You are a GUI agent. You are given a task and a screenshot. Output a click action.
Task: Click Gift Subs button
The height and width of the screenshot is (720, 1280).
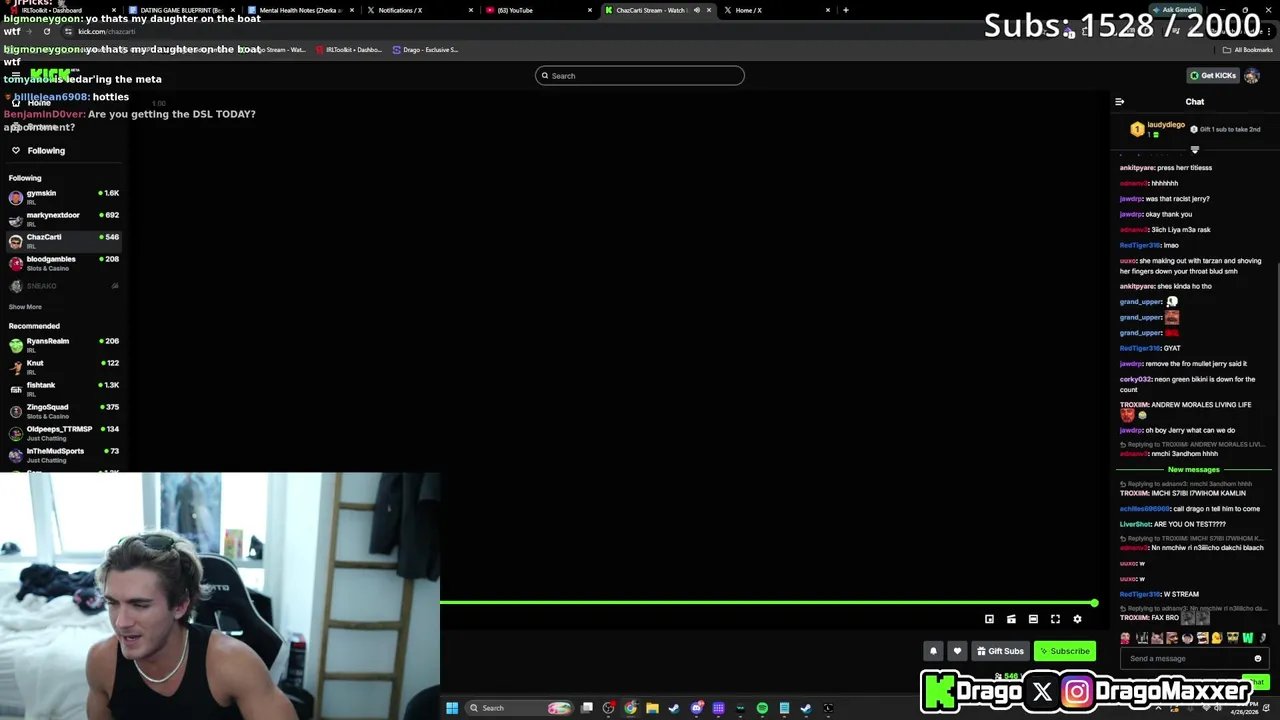1000,651
